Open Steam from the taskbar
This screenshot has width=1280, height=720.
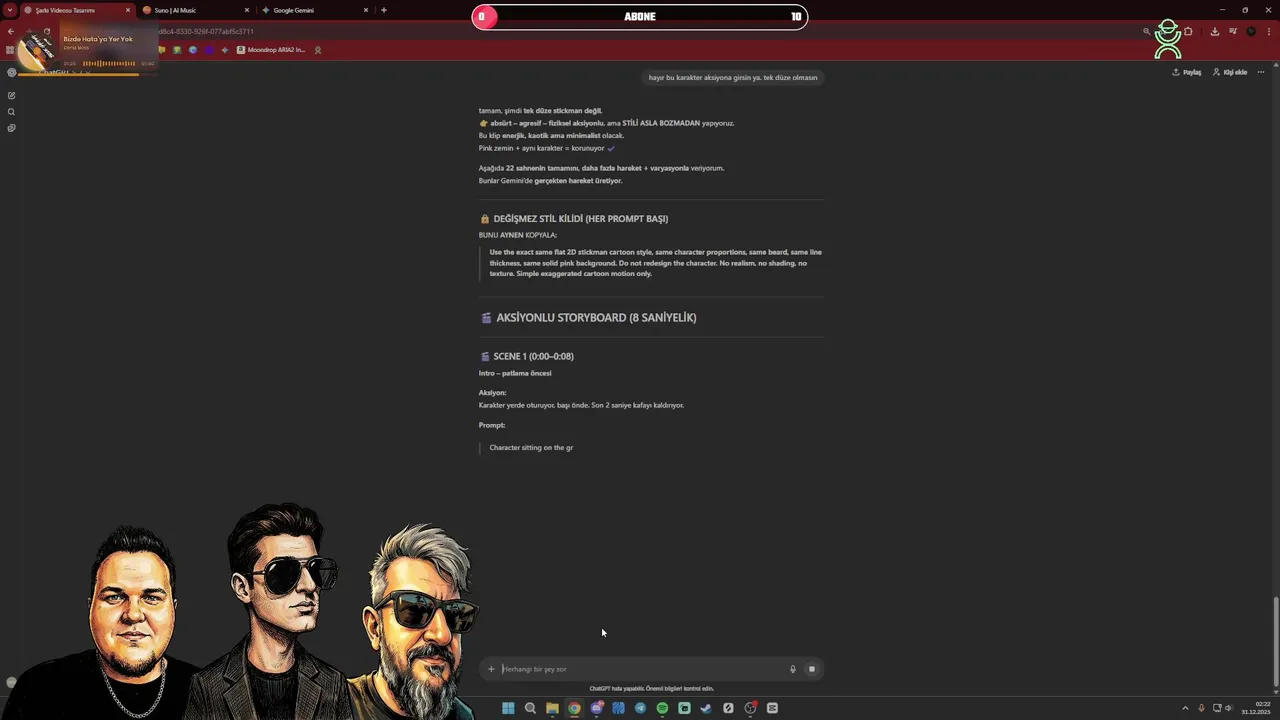click(x=706, y=708)
